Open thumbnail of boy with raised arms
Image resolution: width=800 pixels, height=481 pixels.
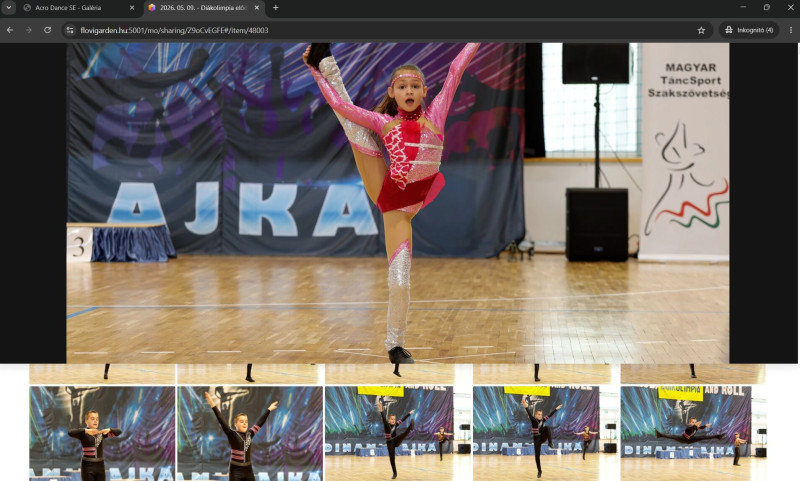pos(250,434)
